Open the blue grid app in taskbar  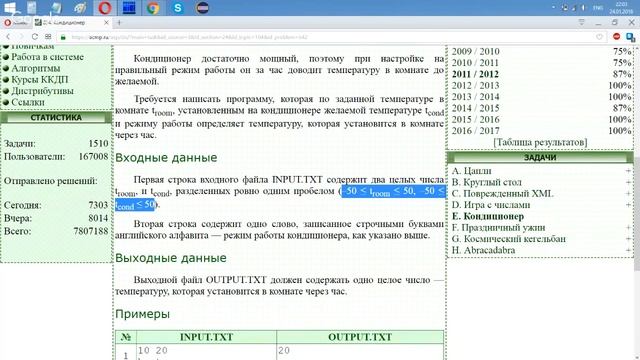coord(129,8)
